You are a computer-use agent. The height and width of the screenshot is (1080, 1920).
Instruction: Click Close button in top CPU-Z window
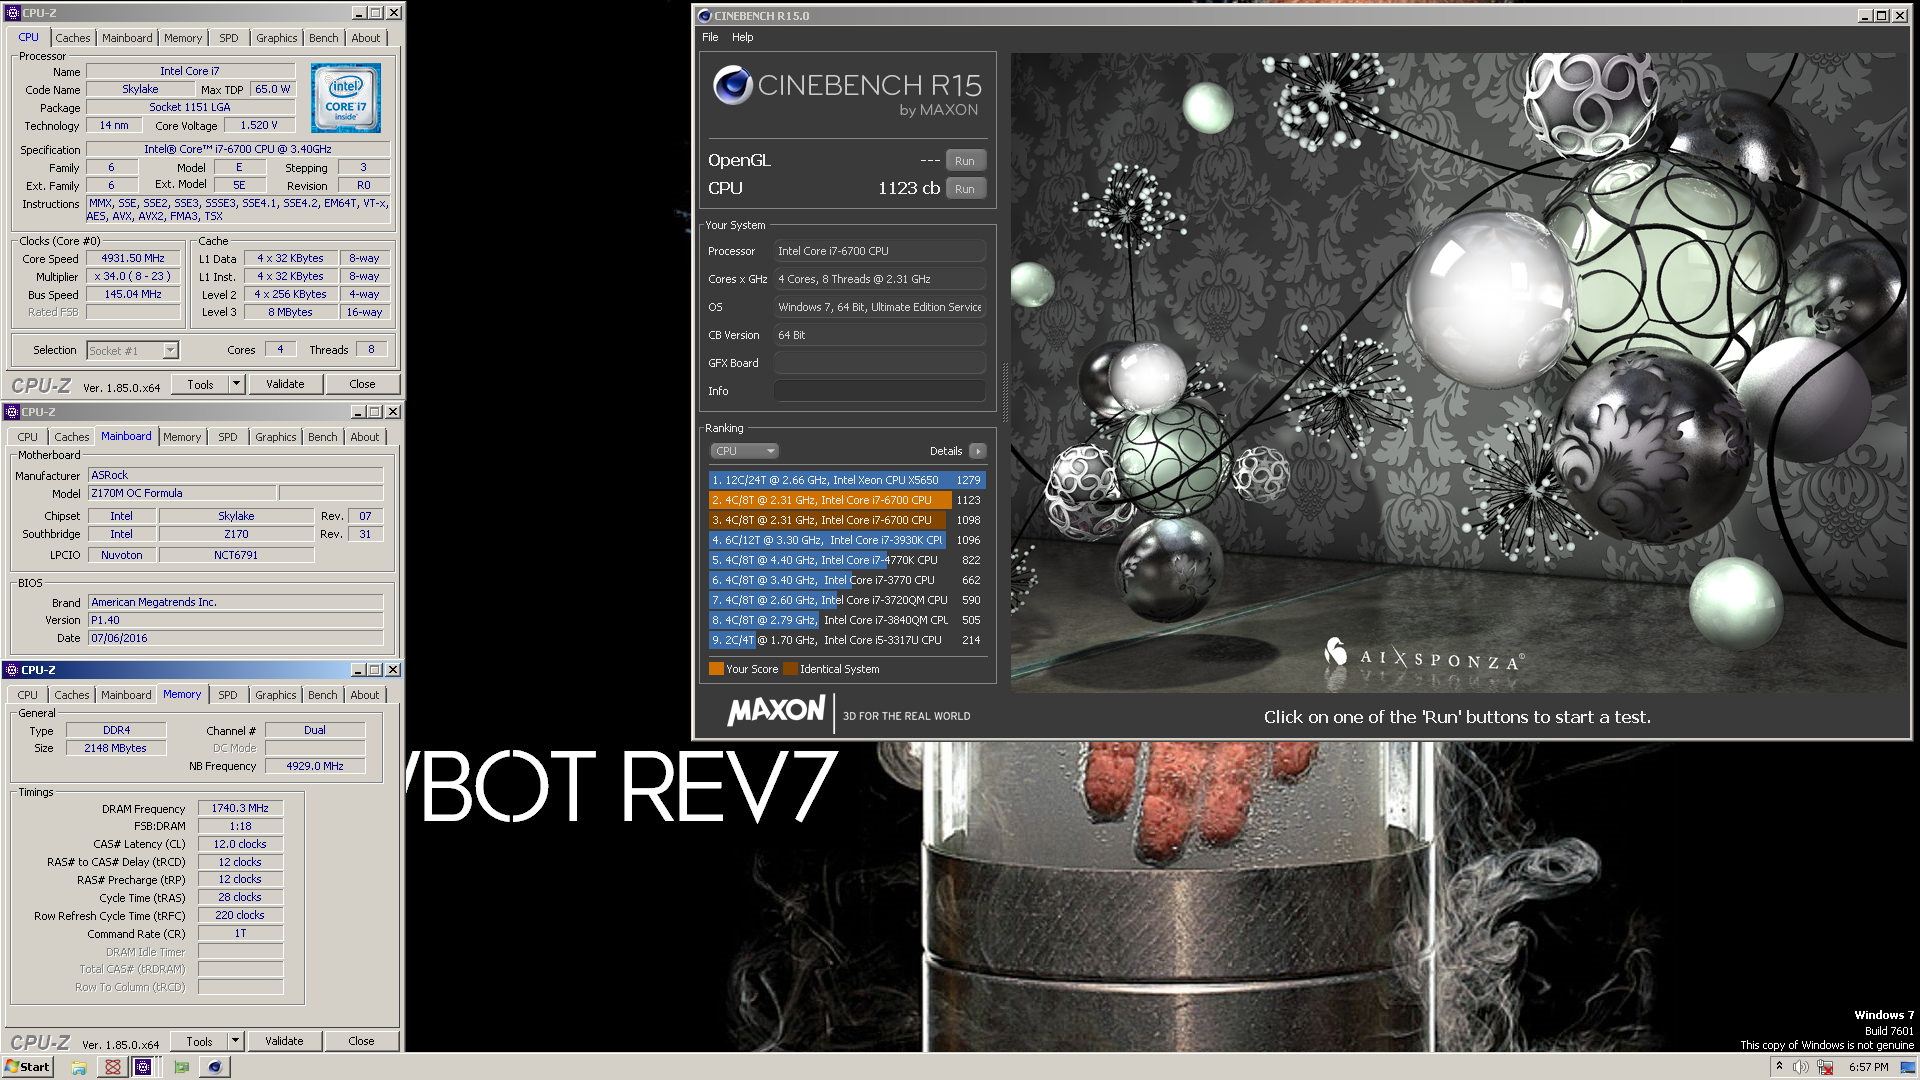pos(362,384)
